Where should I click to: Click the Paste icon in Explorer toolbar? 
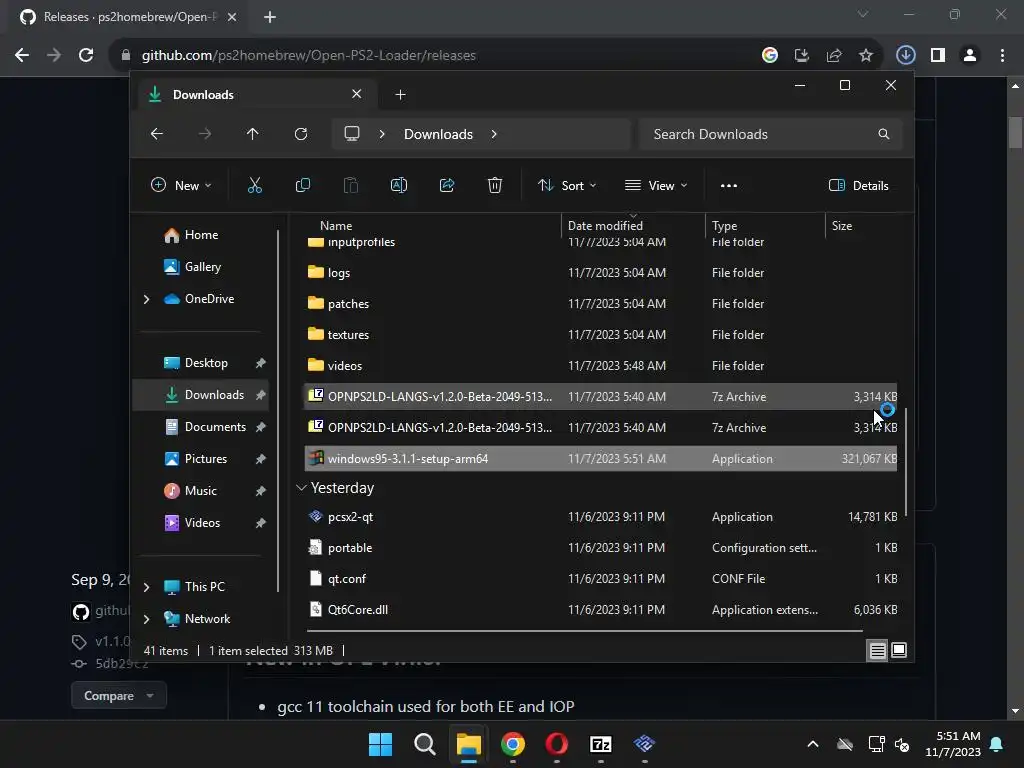tap(351, 185)
